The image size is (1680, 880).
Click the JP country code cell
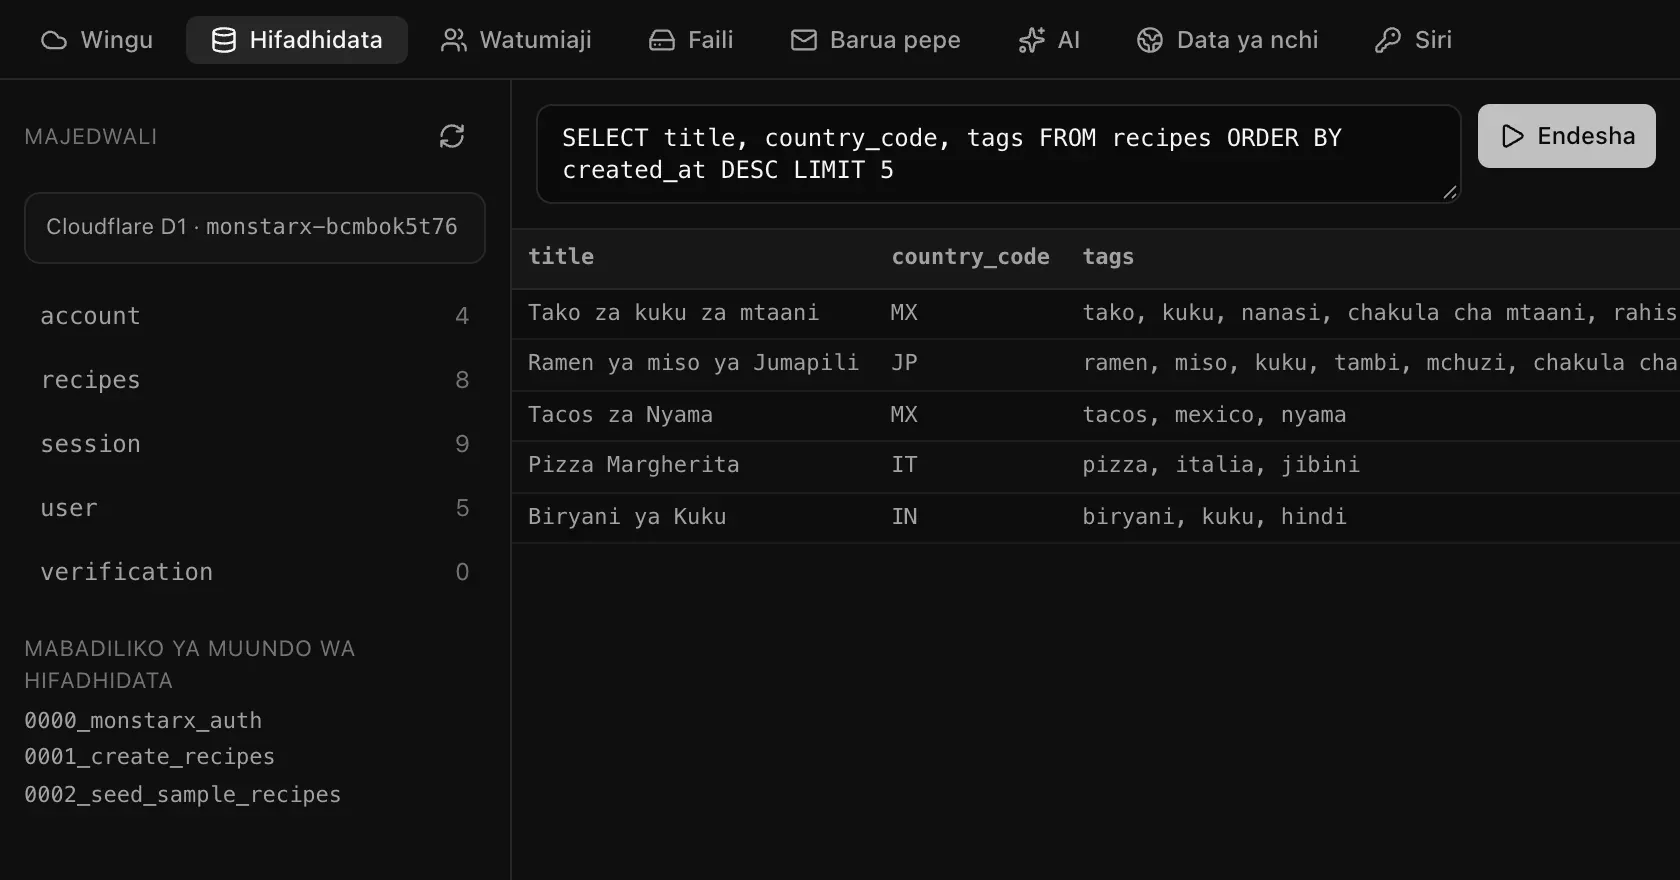(x=904, y=363)
